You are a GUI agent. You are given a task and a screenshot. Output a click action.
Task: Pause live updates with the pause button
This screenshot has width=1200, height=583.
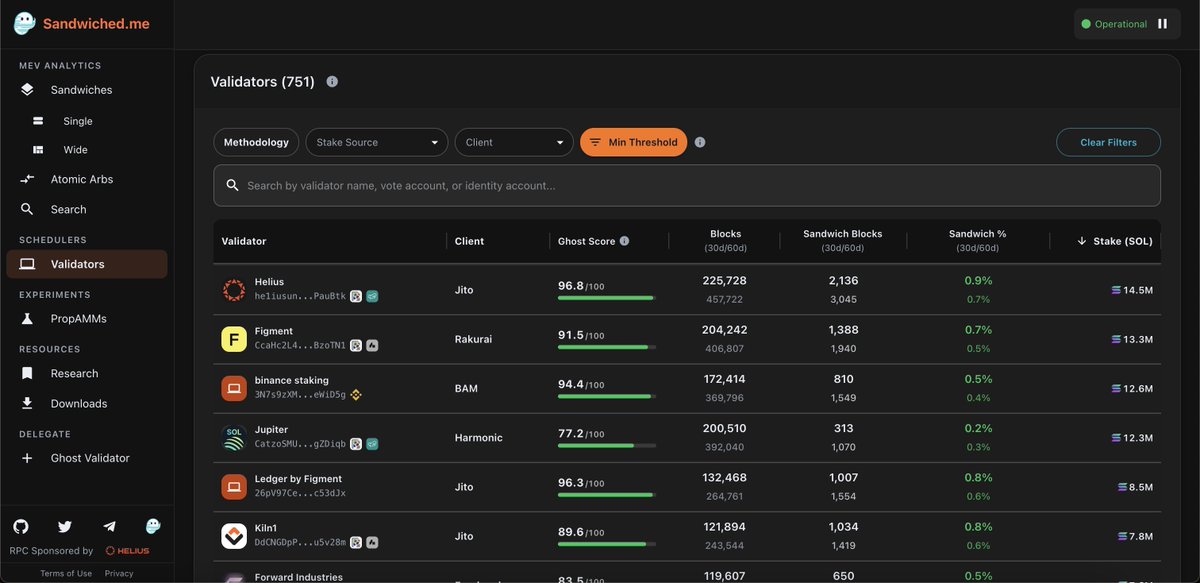pos(1162,24)
